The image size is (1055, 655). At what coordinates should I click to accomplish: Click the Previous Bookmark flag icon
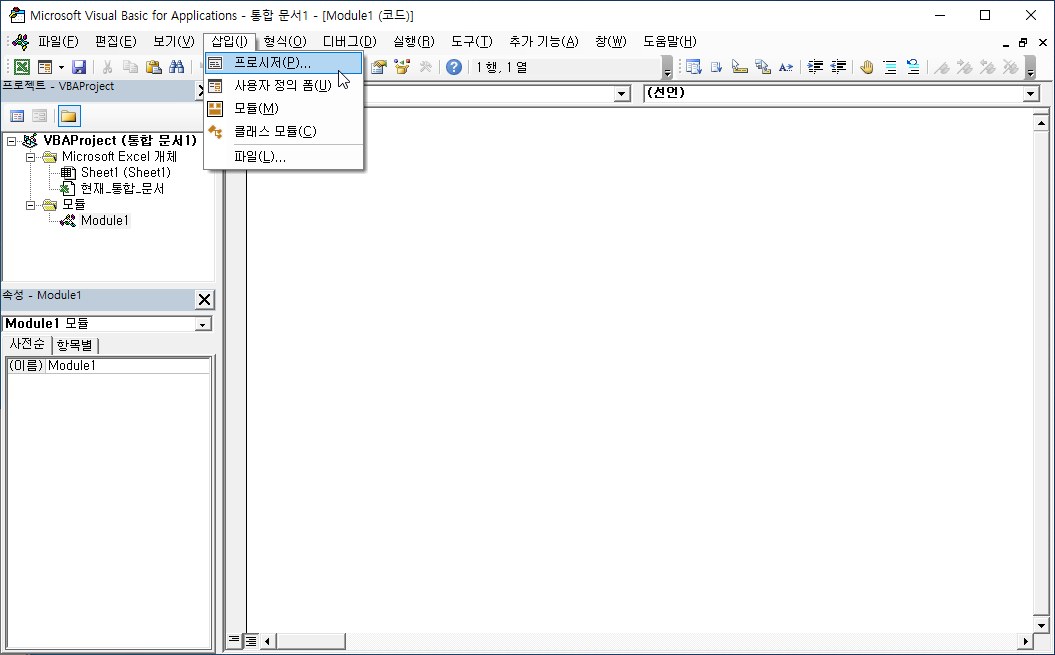pyautogui.click(x=988, y=67)
